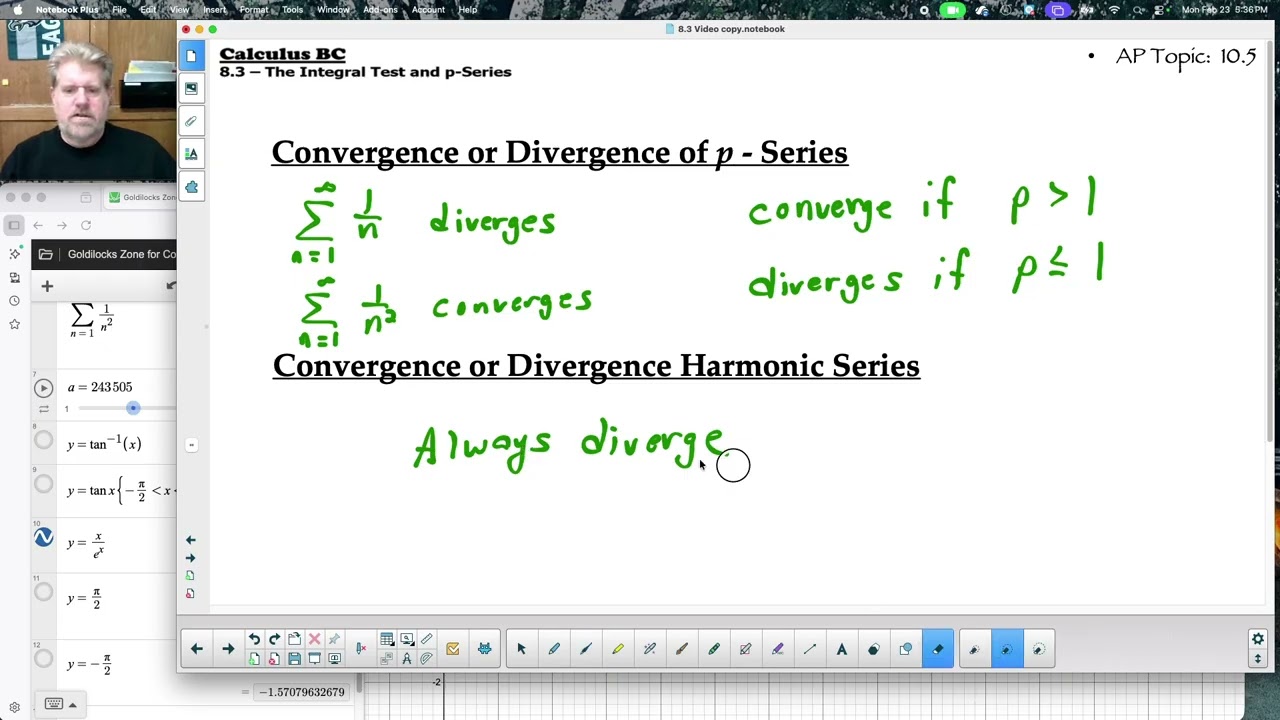Click the Save floppy disk icon
The height and width of the screenshot is (720, 1280).
[294, 659]
